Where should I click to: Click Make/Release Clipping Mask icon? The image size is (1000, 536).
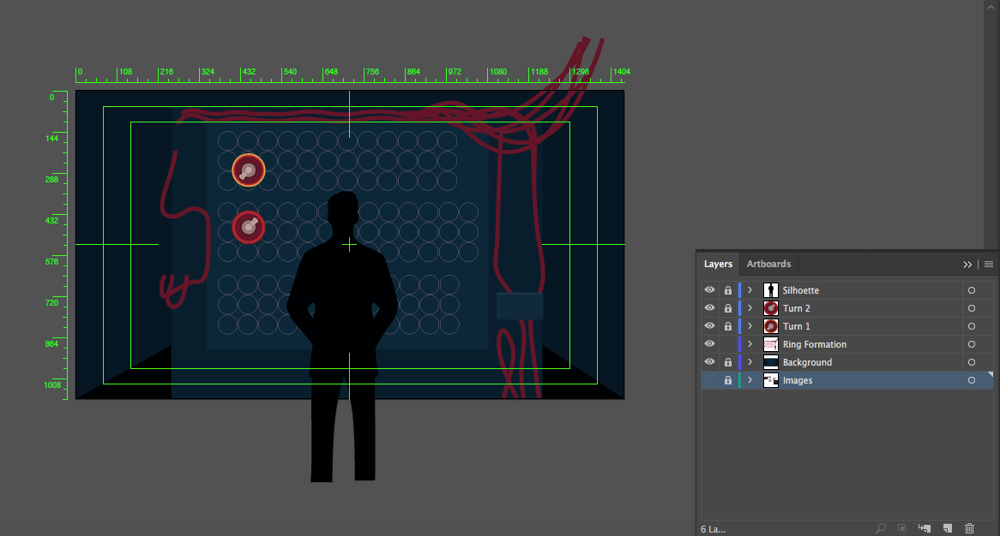902,528
